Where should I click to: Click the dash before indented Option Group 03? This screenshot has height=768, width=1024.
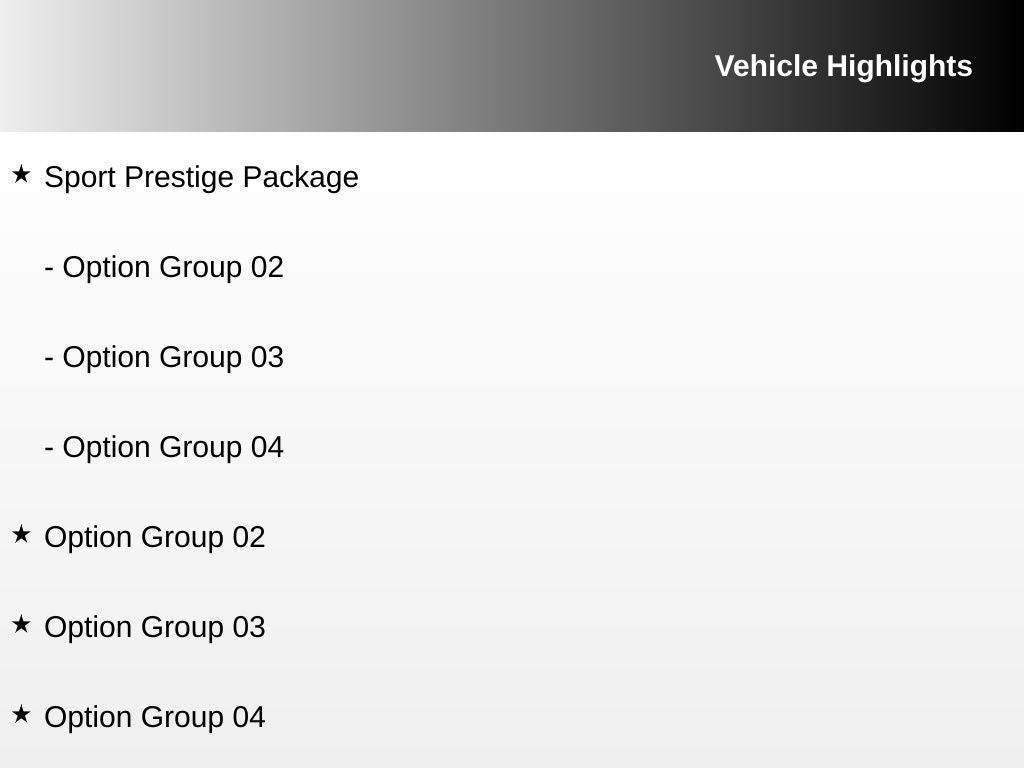pos(48,358)
